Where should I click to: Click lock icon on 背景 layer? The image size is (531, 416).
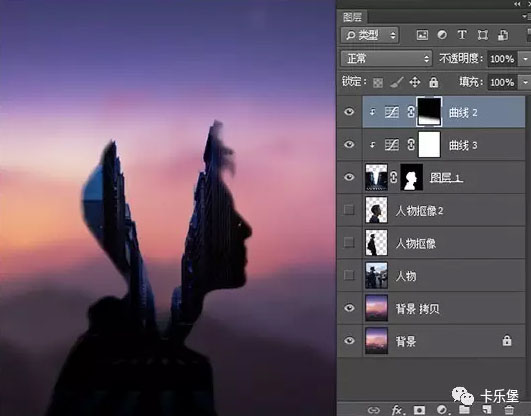pos(507,340)
